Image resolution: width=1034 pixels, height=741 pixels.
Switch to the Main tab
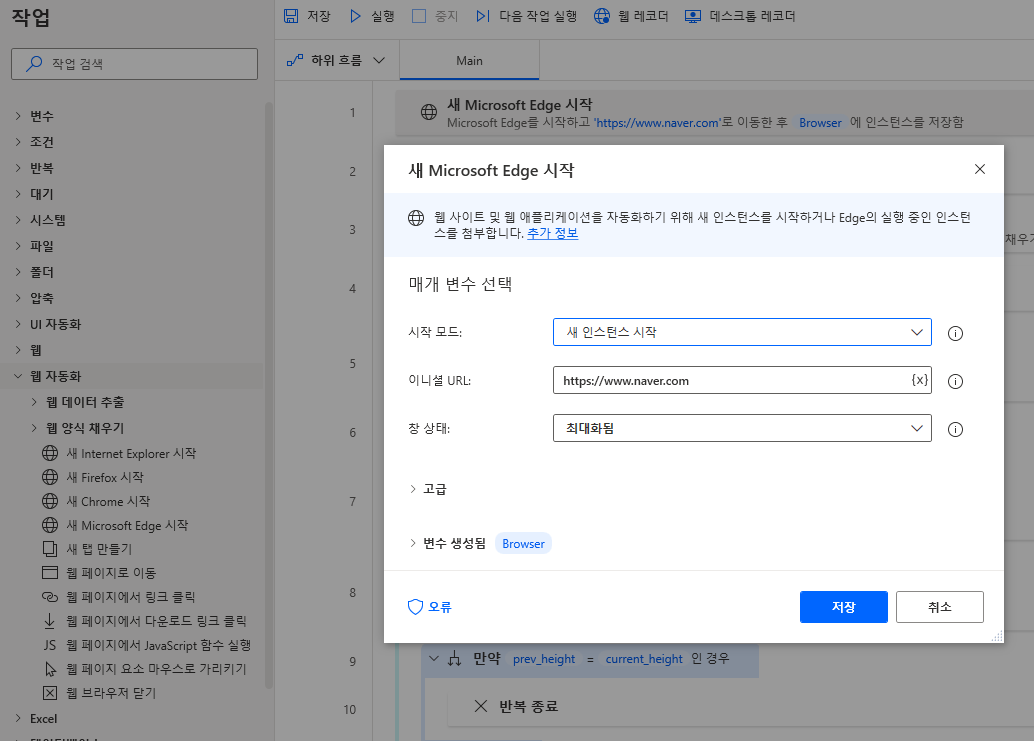[469, 61]
